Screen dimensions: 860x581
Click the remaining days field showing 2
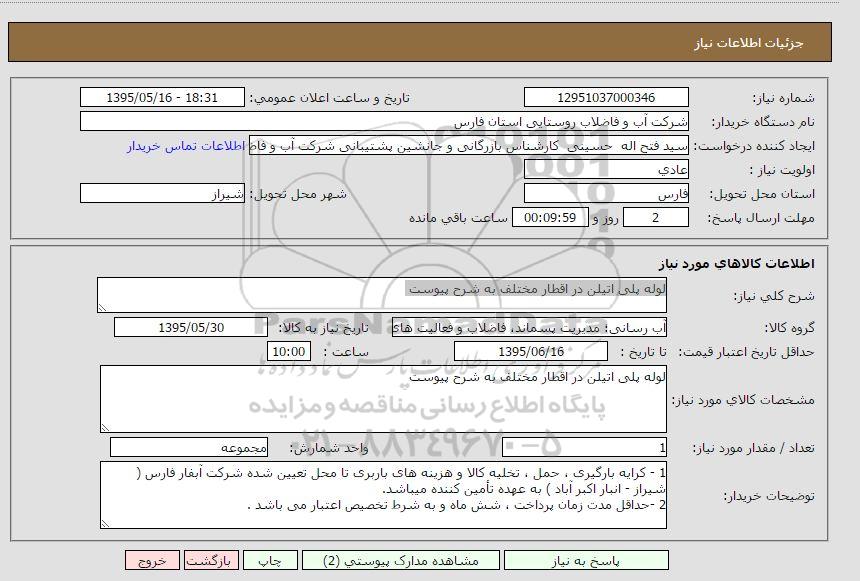point(655,218)
